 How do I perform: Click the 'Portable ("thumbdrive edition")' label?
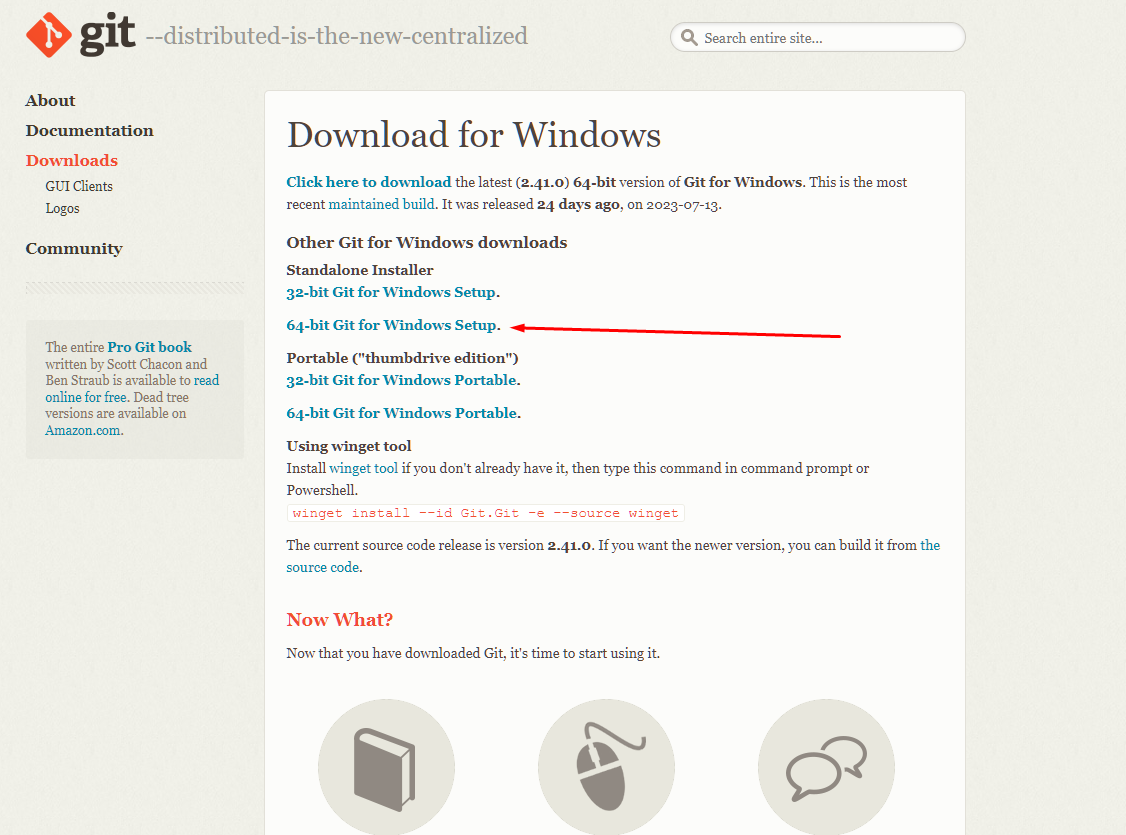(x=402, y=358)
